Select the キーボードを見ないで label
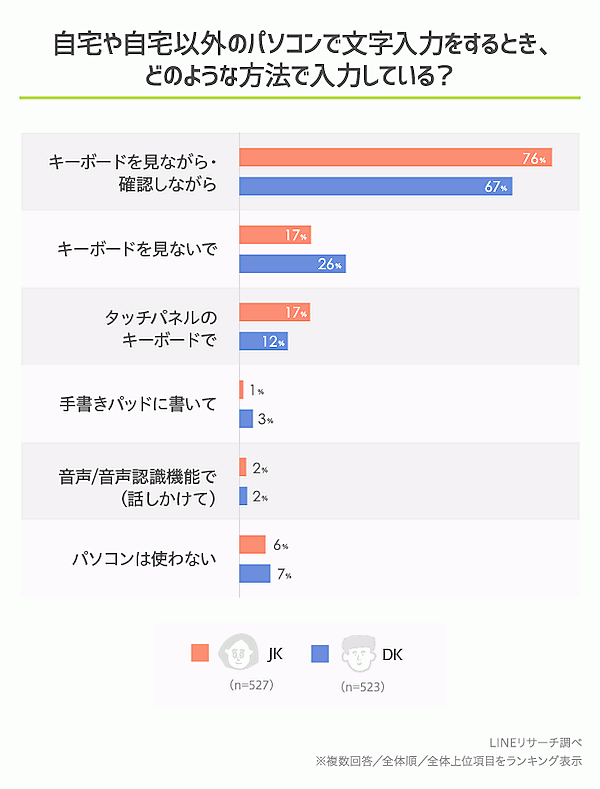 pyautogui.click(x=137, y=249)
